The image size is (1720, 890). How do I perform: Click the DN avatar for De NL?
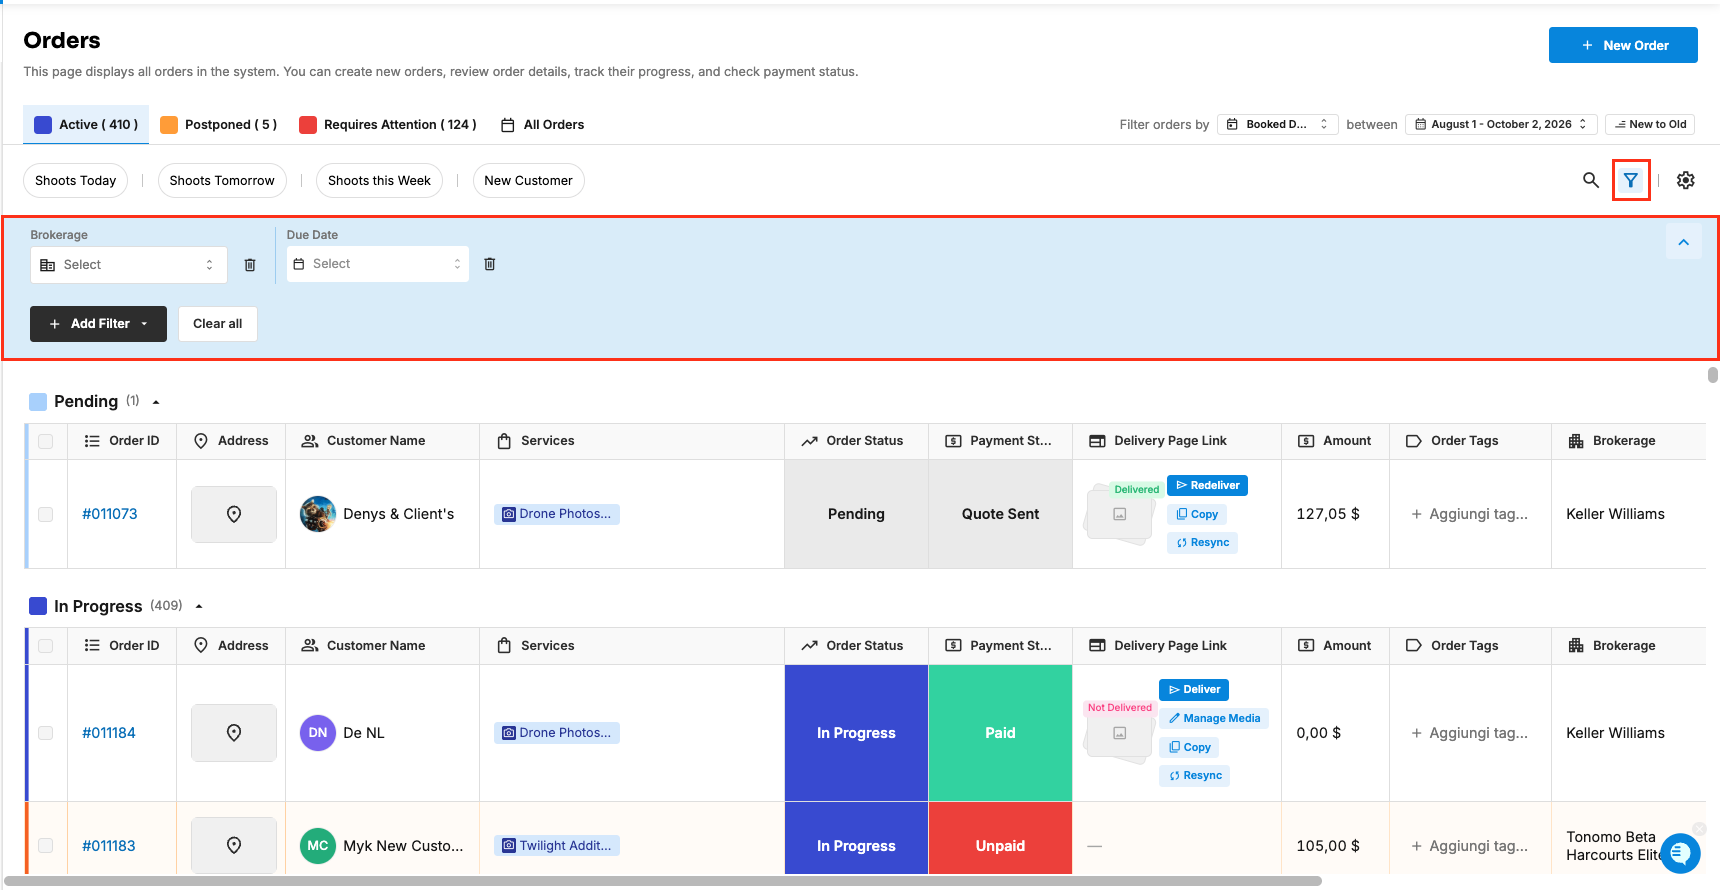pos(318,733)
